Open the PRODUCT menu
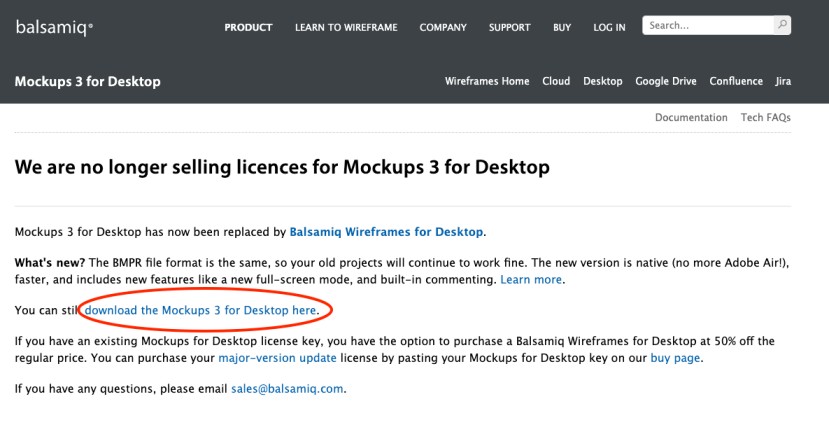The width and height of the screenshot is (829, 434). click(248, 28)
